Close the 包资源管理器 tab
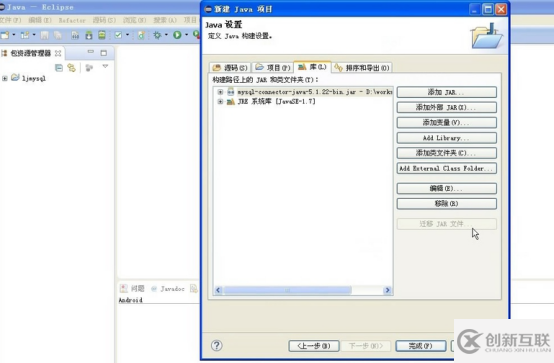Screen dimensions: 554x363 [x=58, y=53]
